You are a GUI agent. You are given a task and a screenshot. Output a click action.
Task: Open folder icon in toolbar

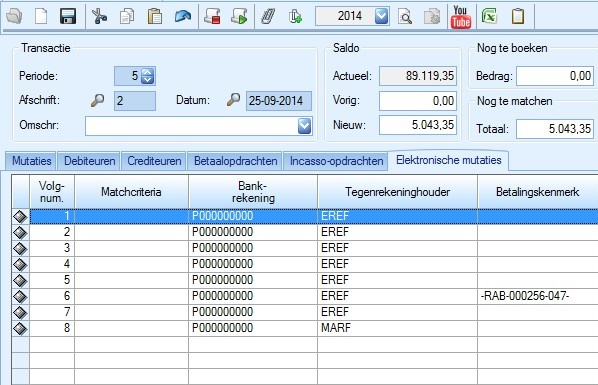[14, 16]
